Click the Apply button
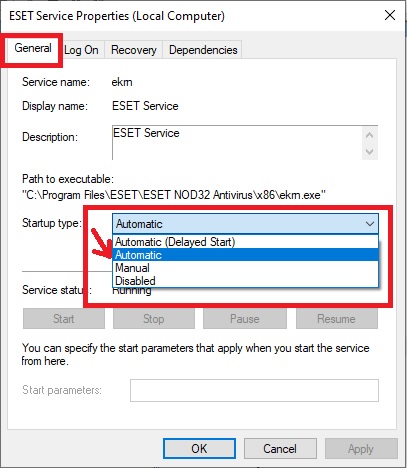407x468 pixels. click(x=361, y=449)
